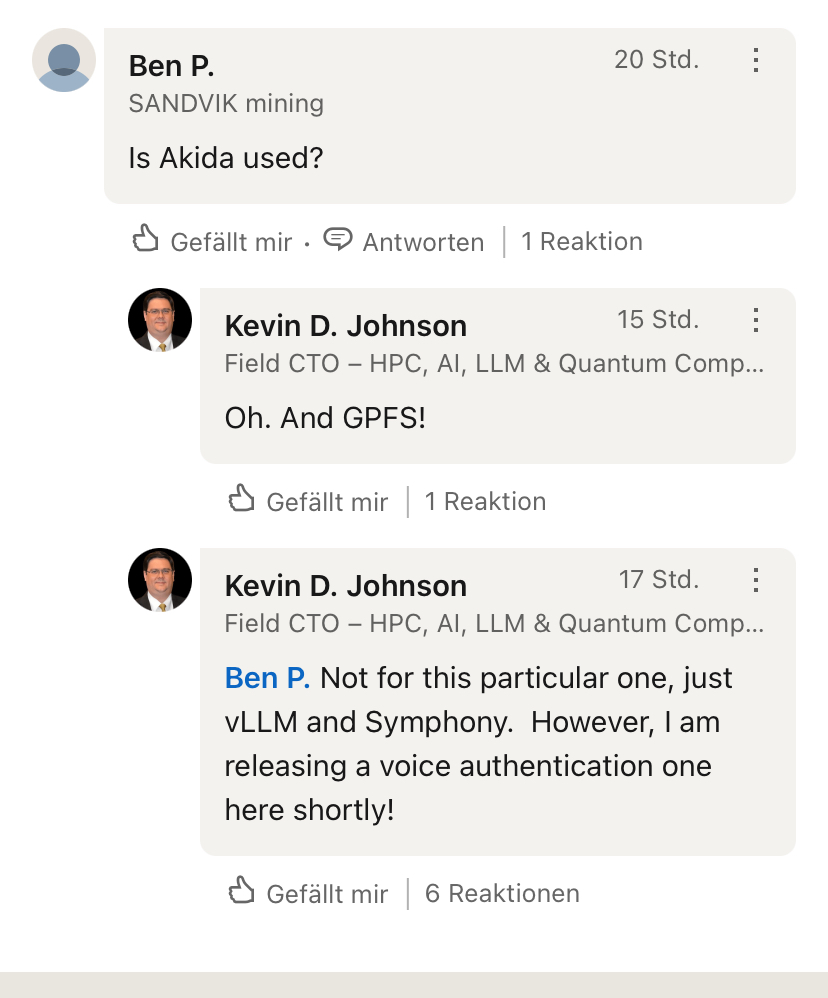This screenshot has height=998, width=828.
Task: View "1 Reaktion" under the GPFS comment
Action: click(485, 502)
